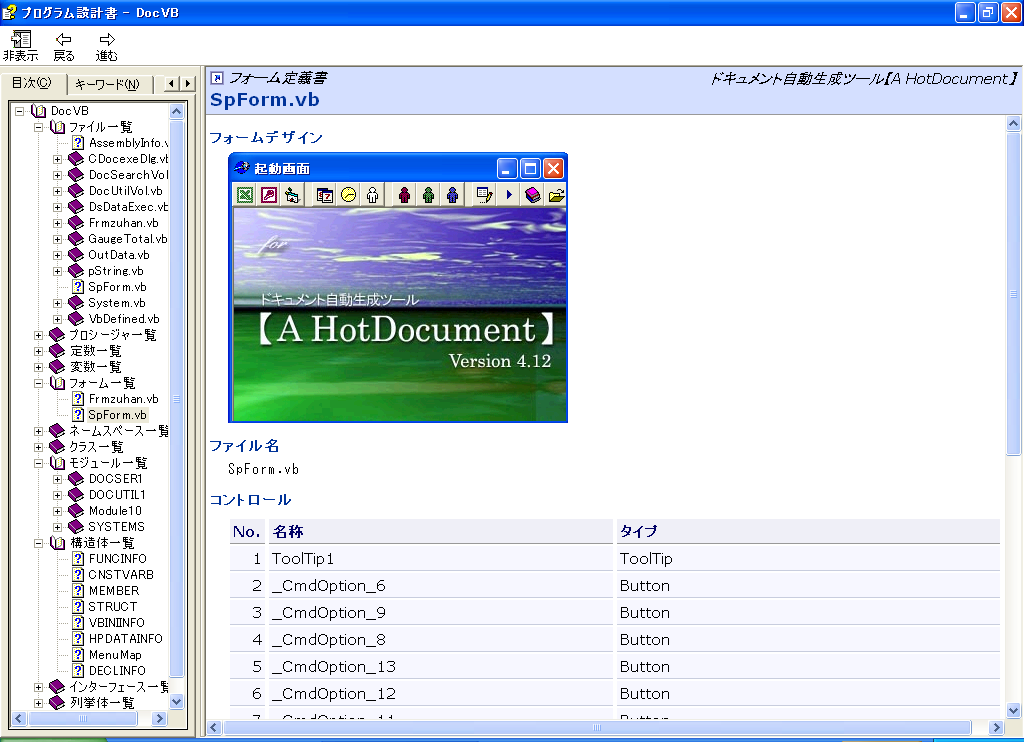
Task: Open the DECLINFO structure topic
Action: click(118, 671)
